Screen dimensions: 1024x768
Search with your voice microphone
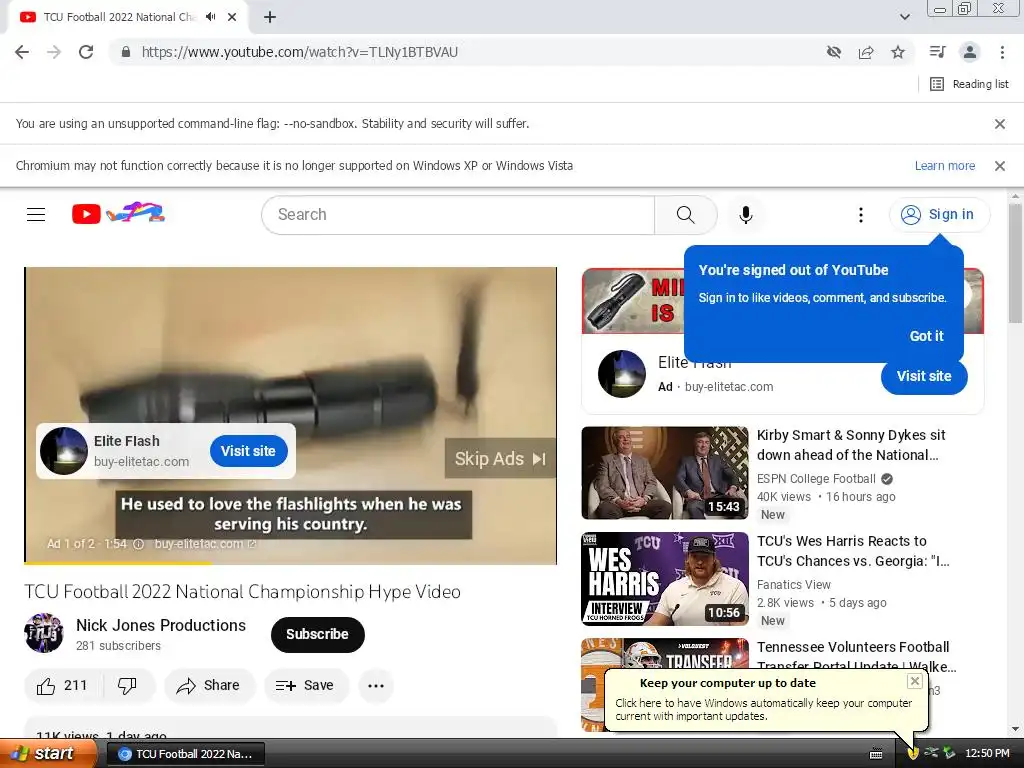pyautogui.click(x=746, y=214)
